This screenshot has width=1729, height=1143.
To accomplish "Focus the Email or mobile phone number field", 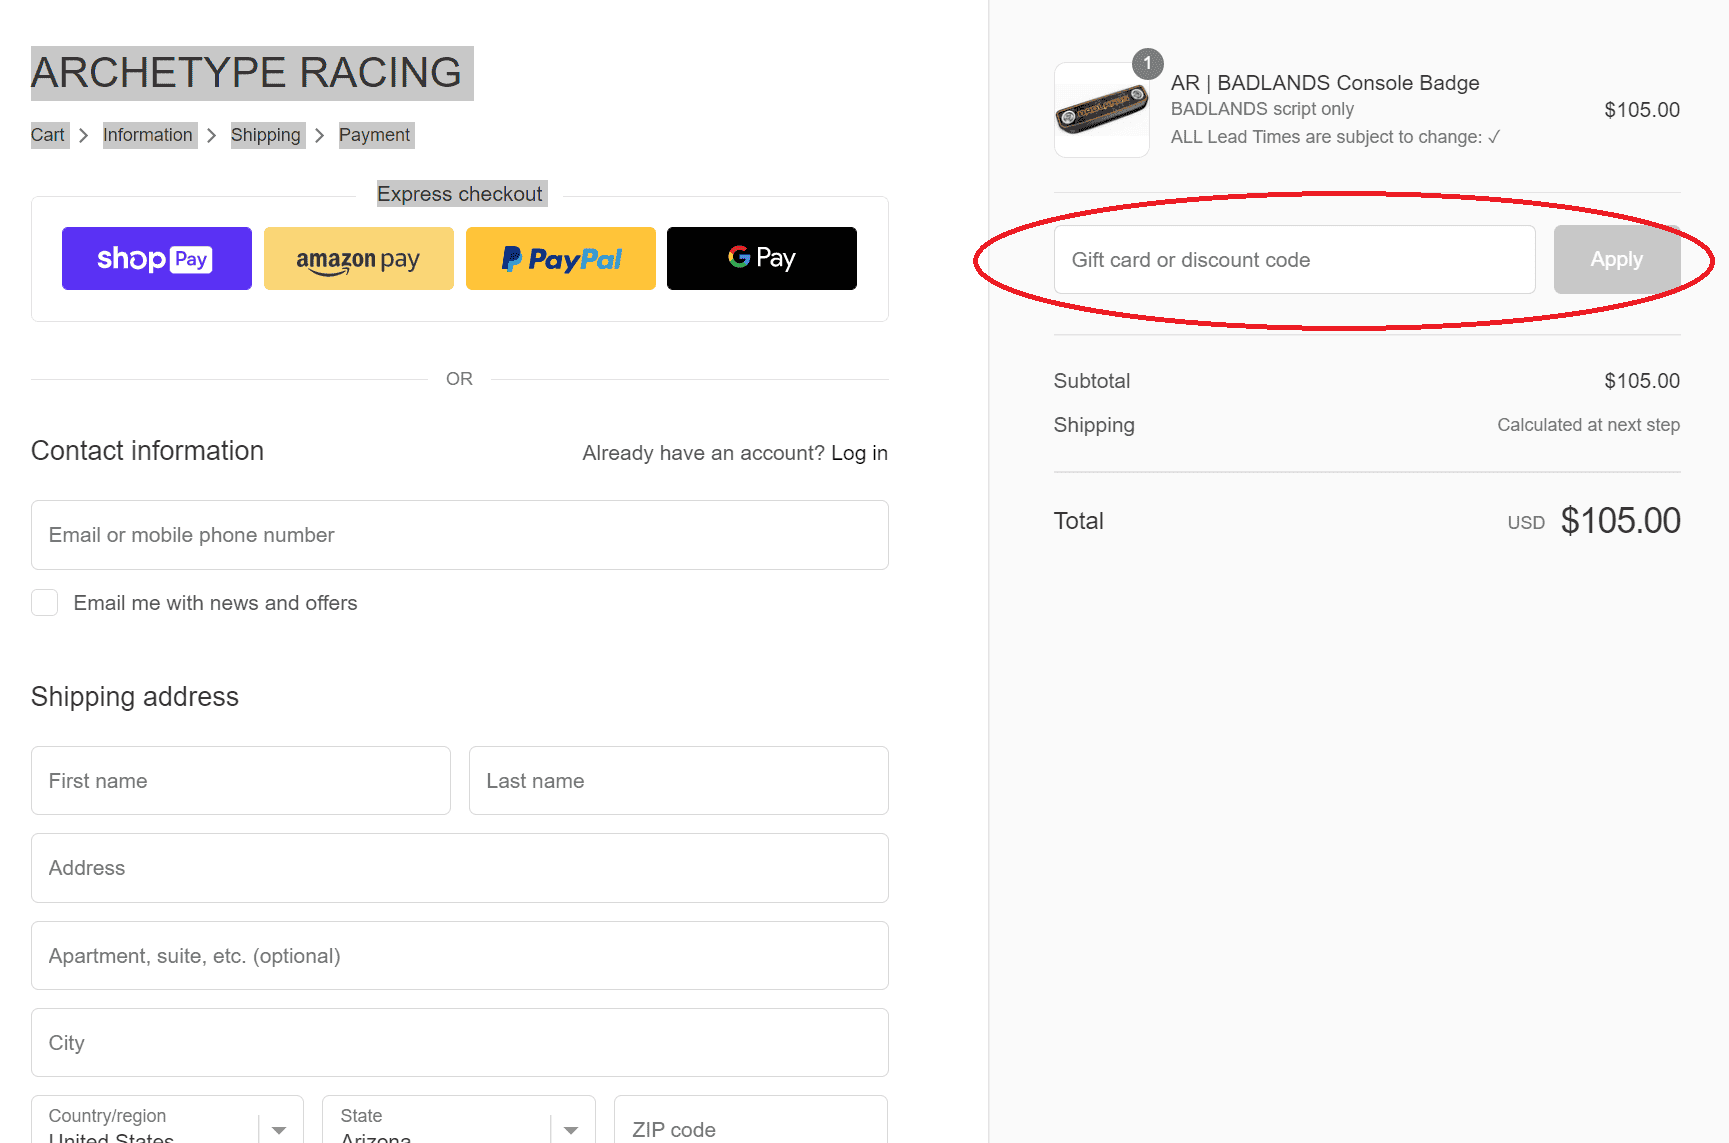I will 460,535.
